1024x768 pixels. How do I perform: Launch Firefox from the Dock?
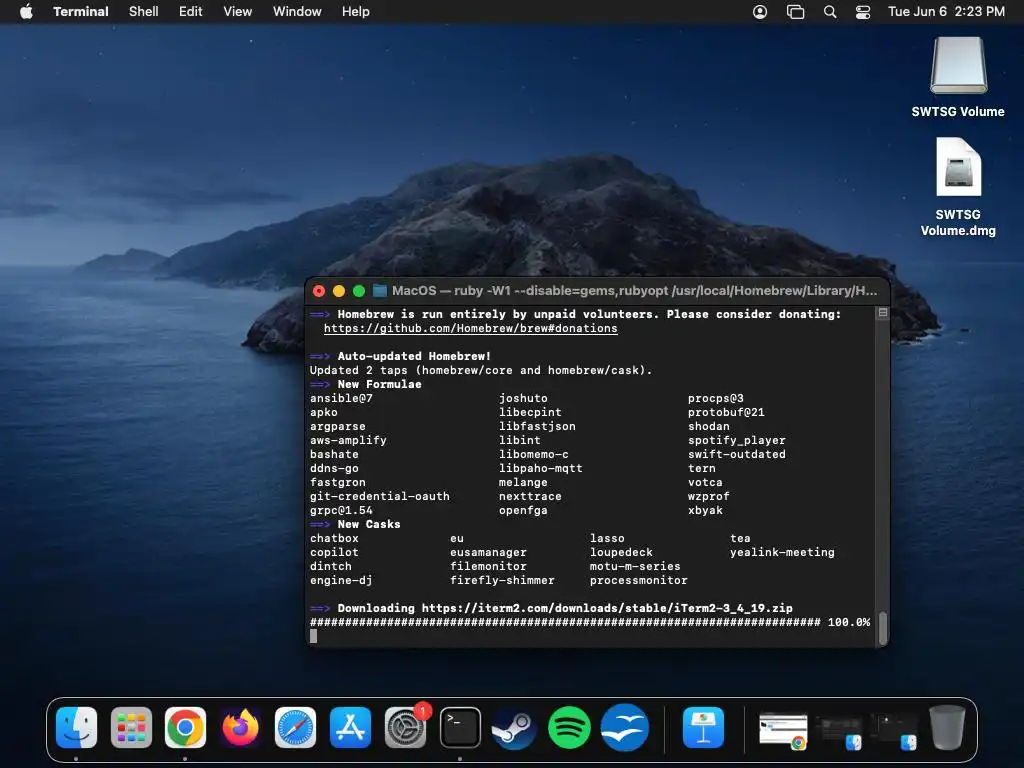(240, 728)
